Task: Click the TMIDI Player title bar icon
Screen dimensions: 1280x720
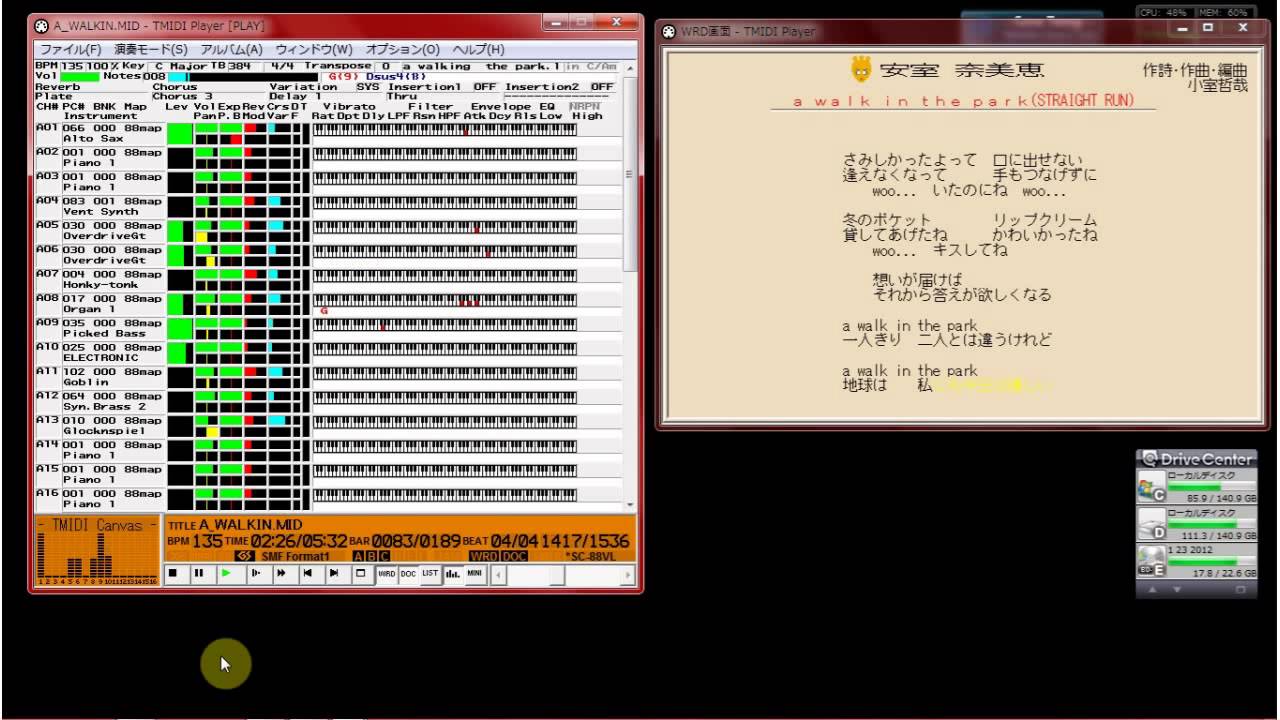Action: pos(41,24)
